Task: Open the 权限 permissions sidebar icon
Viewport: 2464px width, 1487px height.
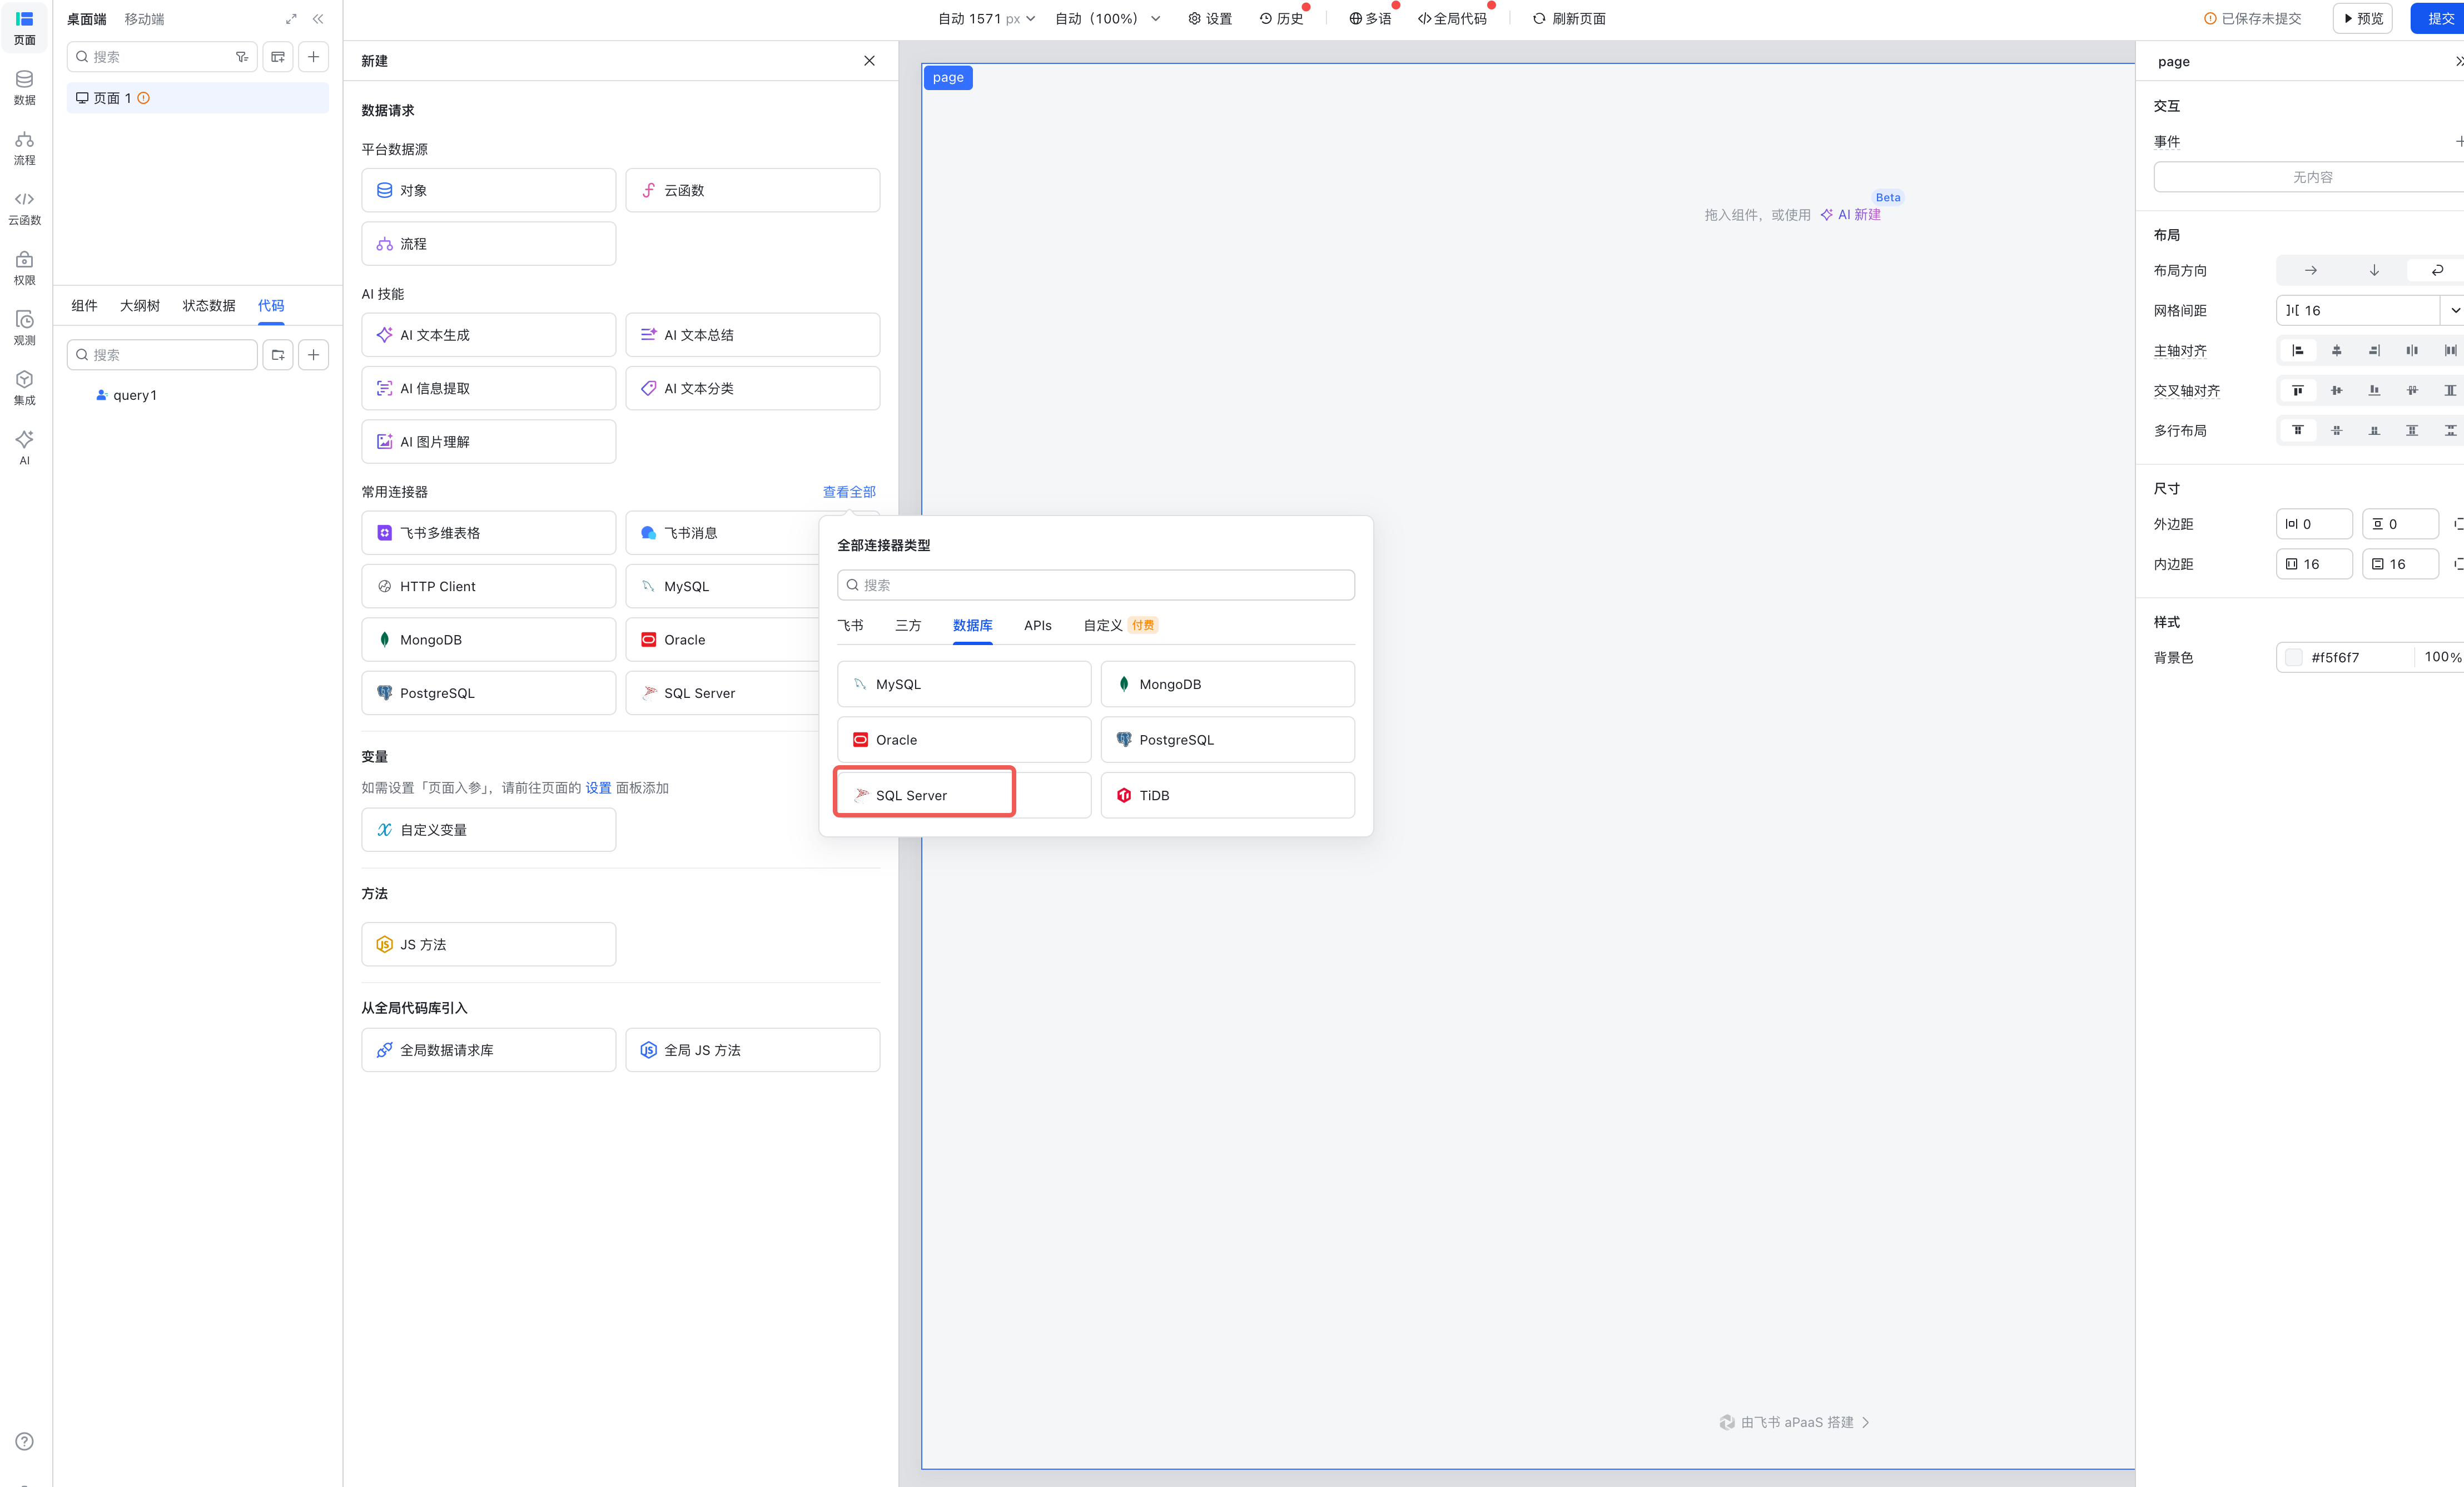Action: pyautogui.click(x=24, y=267)
